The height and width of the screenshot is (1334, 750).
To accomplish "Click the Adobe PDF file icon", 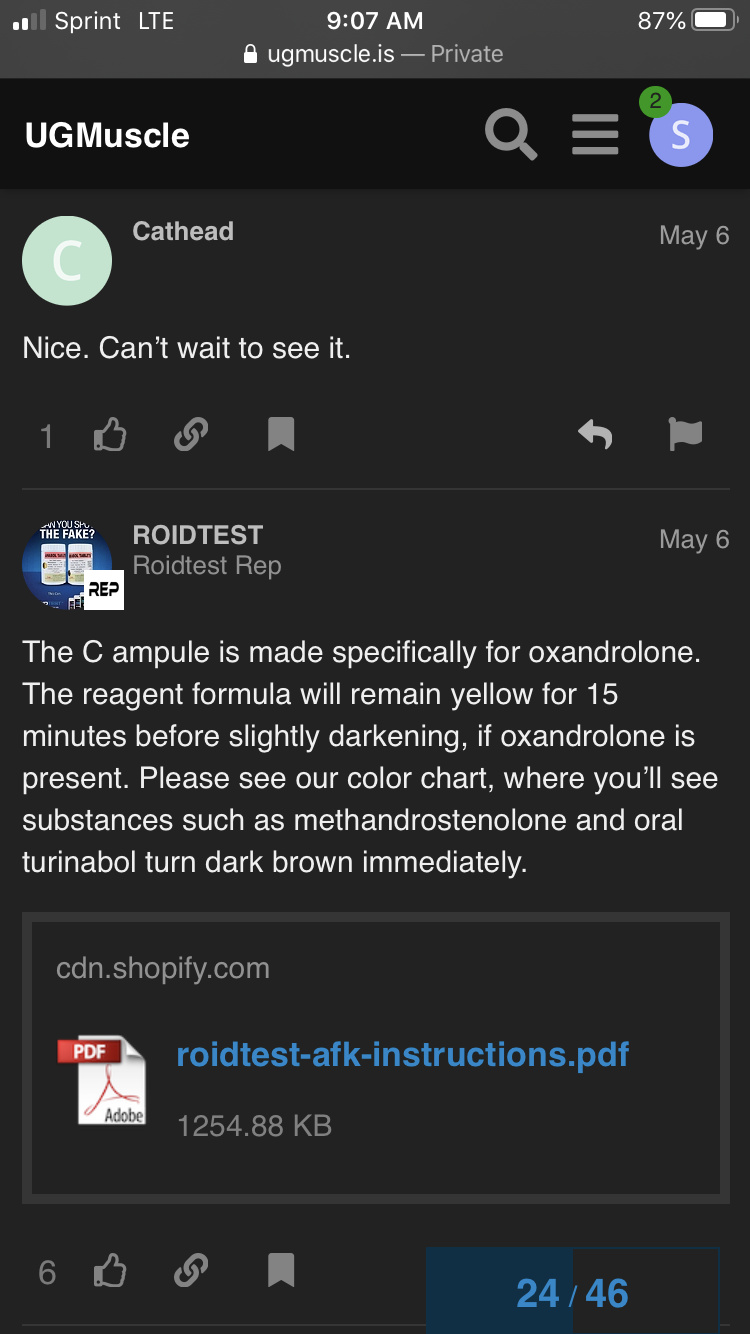I will pos(103,1080).
